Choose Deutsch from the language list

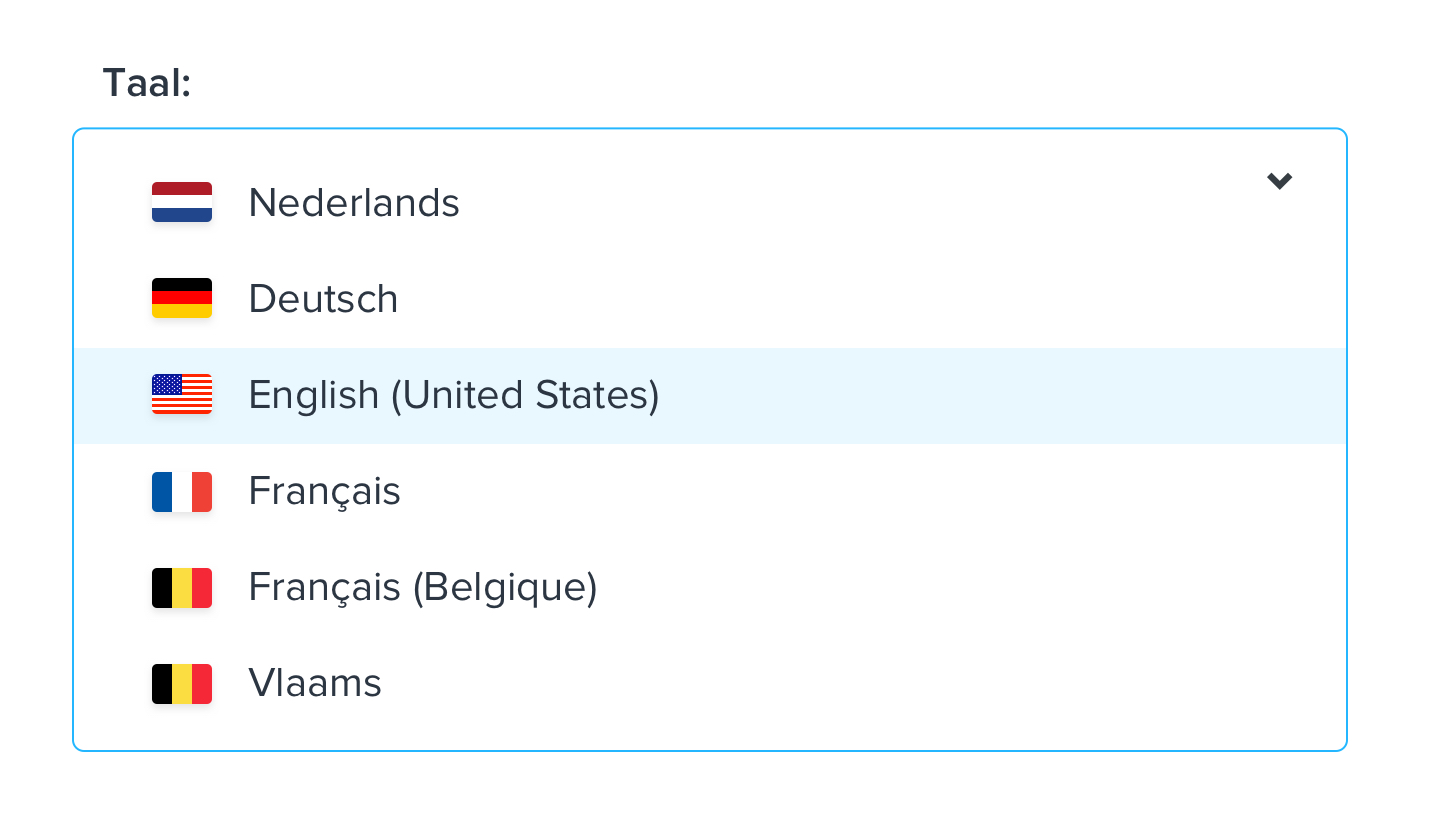(x=323, y=299)
